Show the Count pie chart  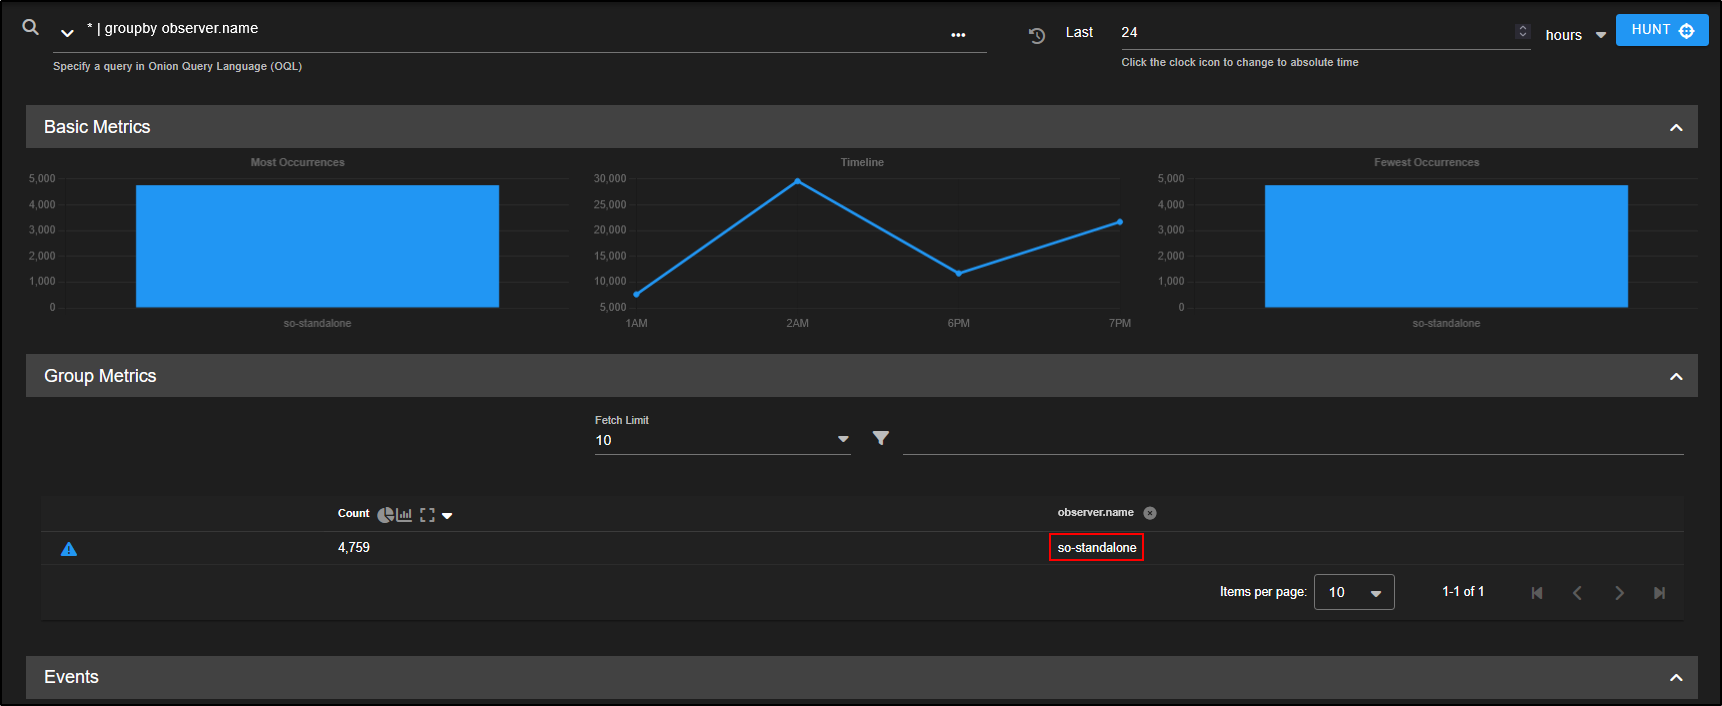385,515
